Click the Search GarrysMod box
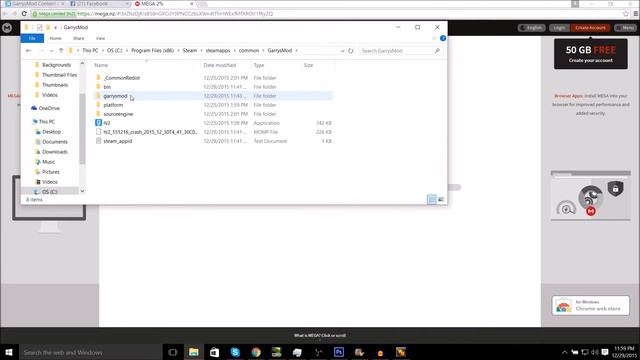This screenshot has height=360, width=640. [400, 51]
